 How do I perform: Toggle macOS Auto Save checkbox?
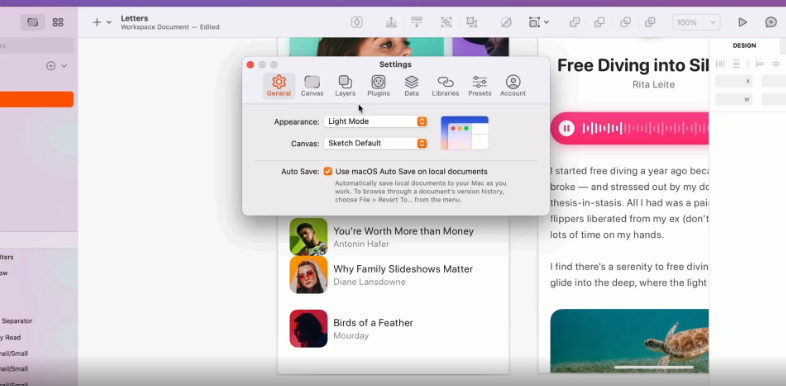(x=328, y=171)
